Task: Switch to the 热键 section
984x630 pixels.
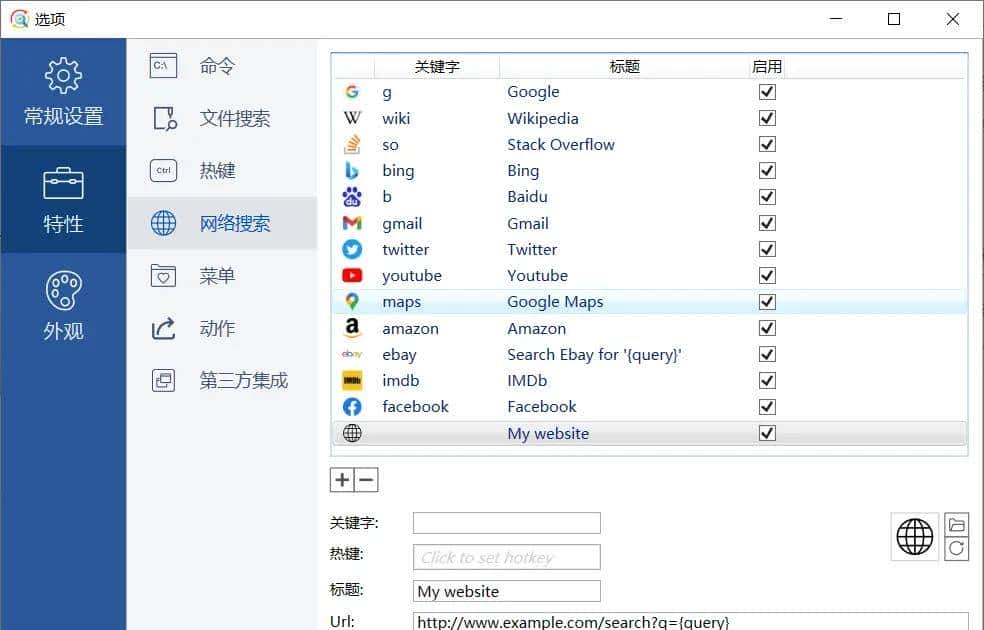Action: [x=217, y=170]
